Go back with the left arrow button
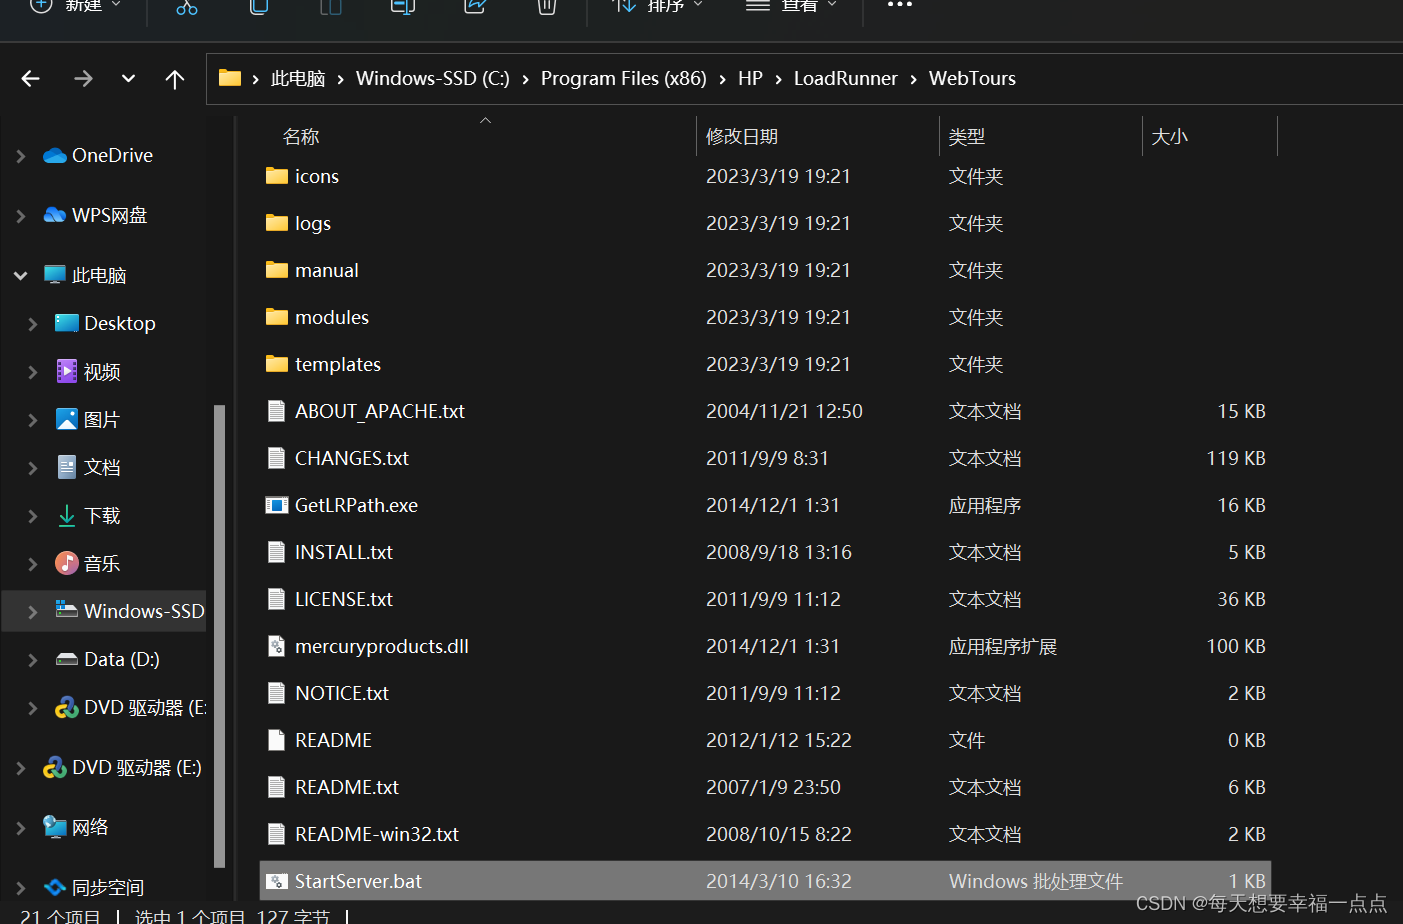Screen dimensions: 1403x924 [x=31, y=78]
